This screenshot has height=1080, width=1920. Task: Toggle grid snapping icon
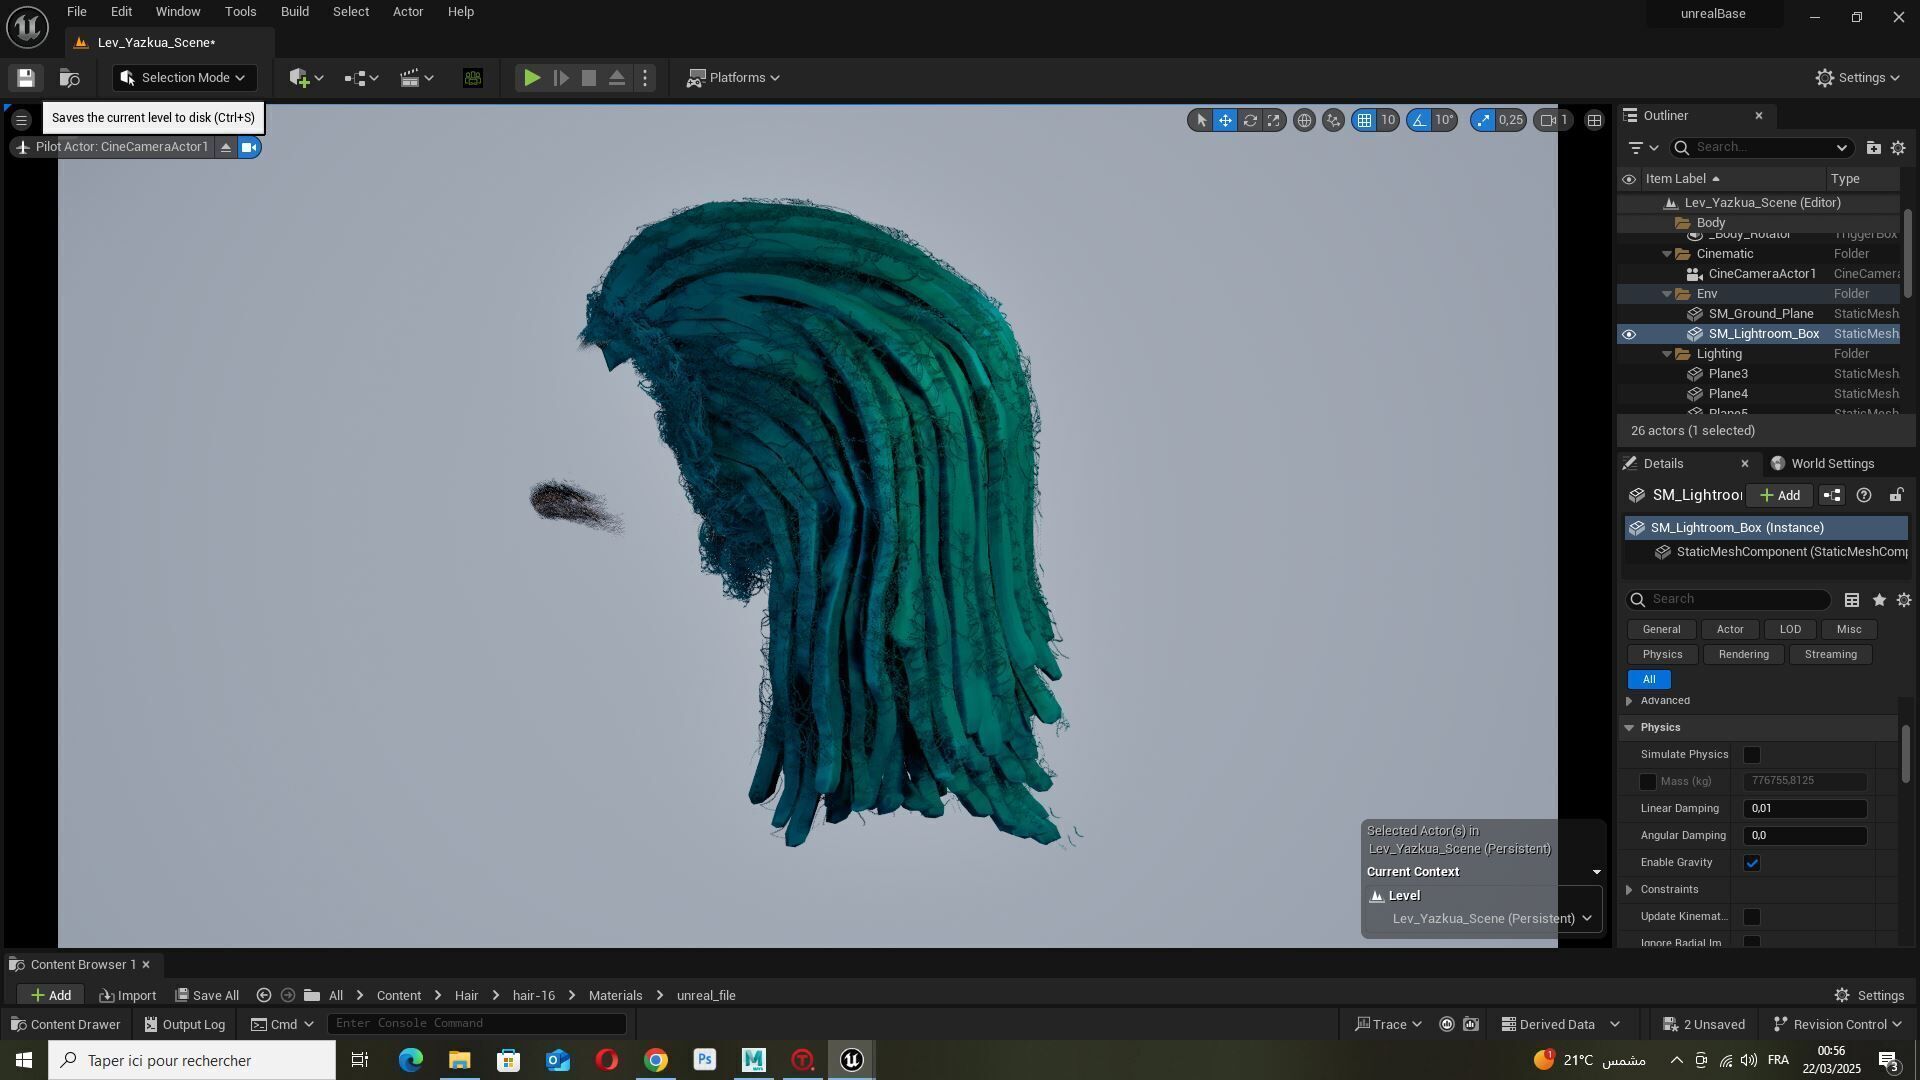[x=1364, y=120]
